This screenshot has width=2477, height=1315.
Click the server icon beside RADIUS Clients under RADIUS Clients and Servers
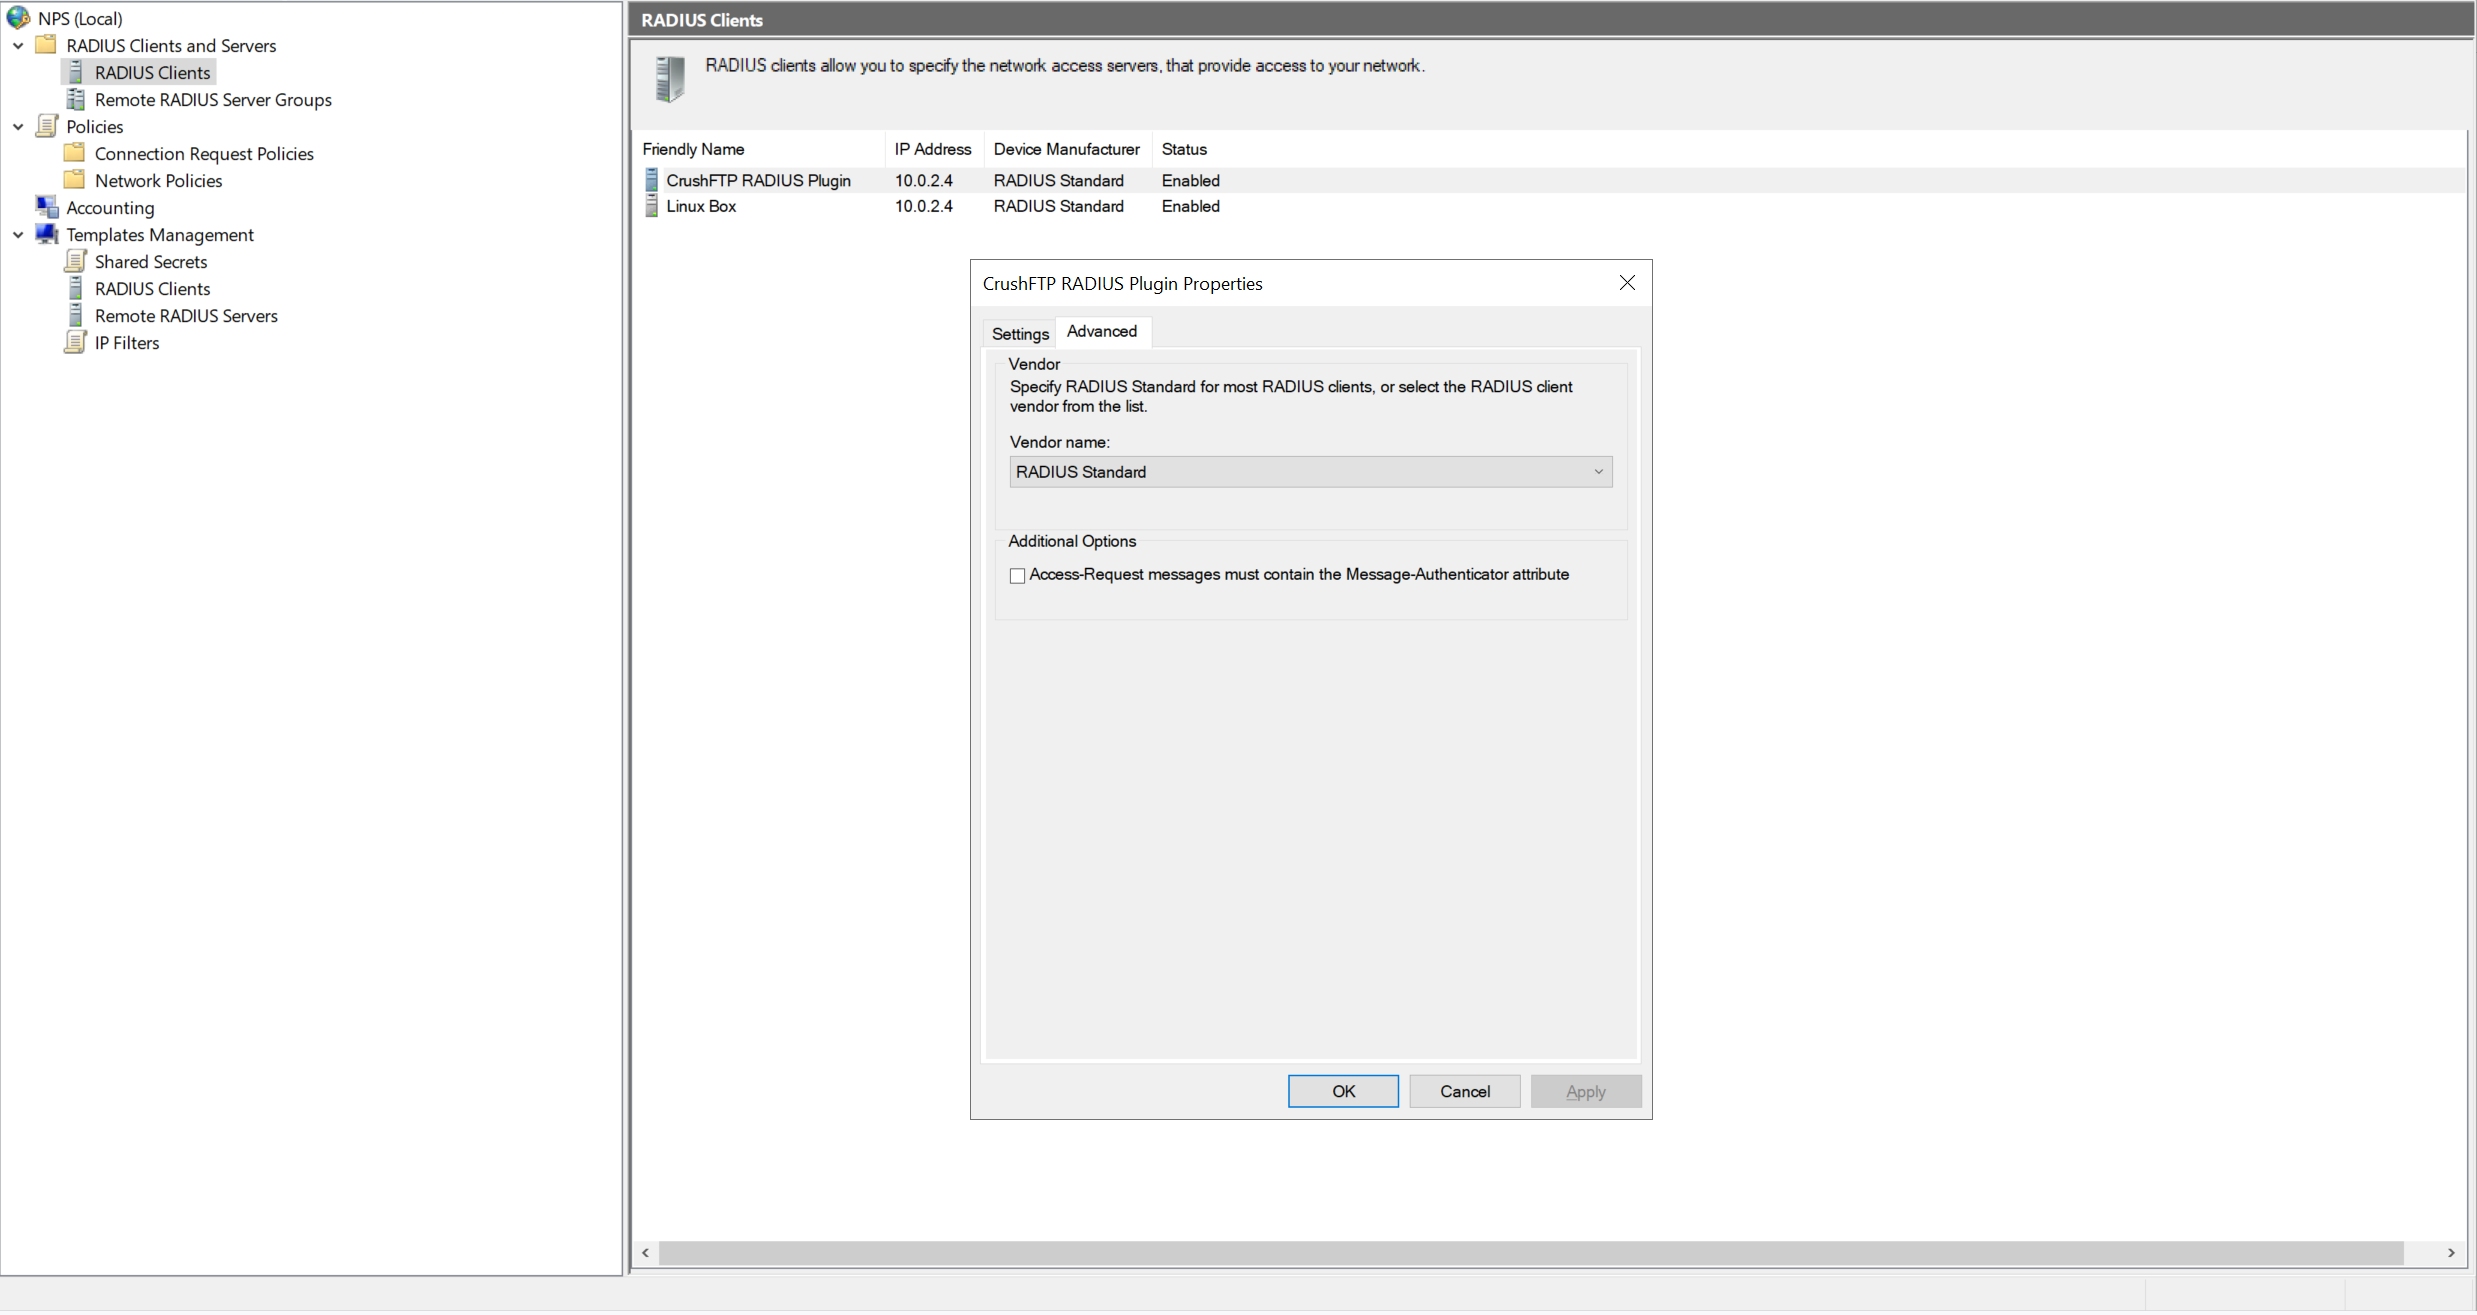(75, 72)
